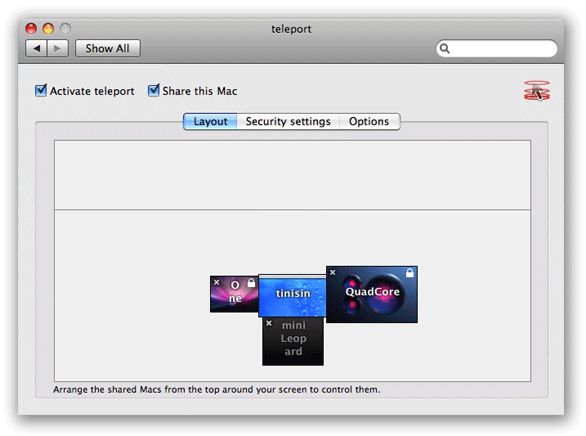Viewport: 586px width, 436px height.
Task: Click the Show All button
Action: click(108, 49)
